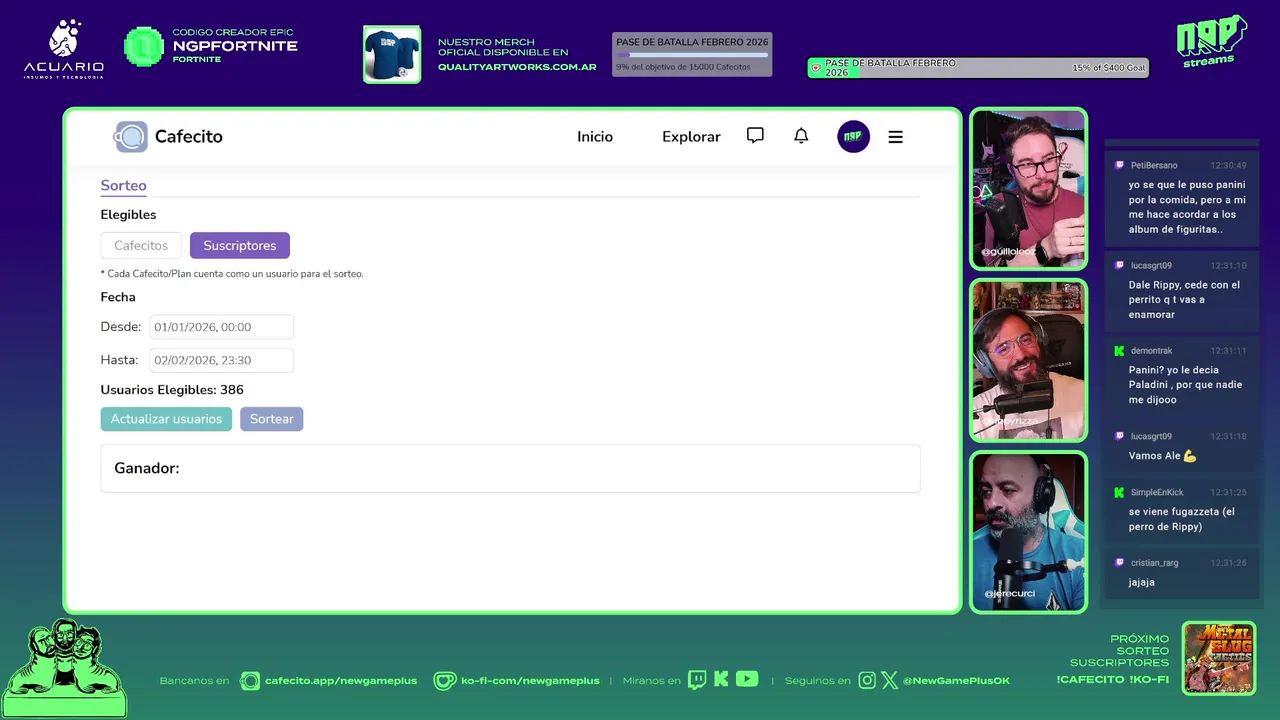This screenshot has height=720, width=1280.
Task: Click the 'Usuarios Elegibles: 386' text
Action: click(x=172, y=390)
